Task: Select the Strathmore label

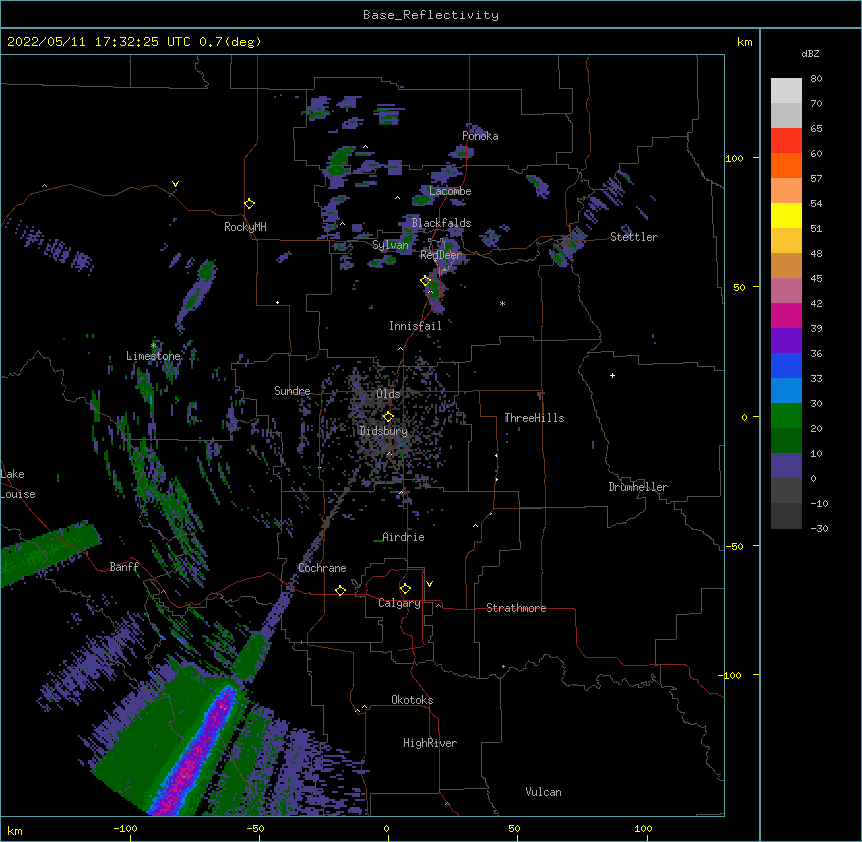Action: click(x=516, y=608)
